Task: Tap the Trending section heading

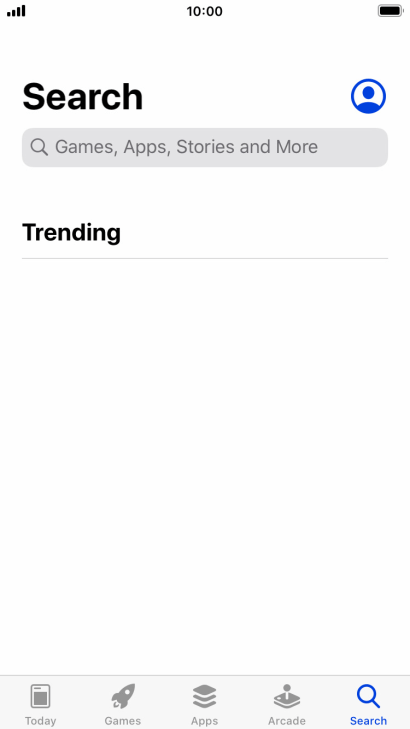Action: (72, 232)
